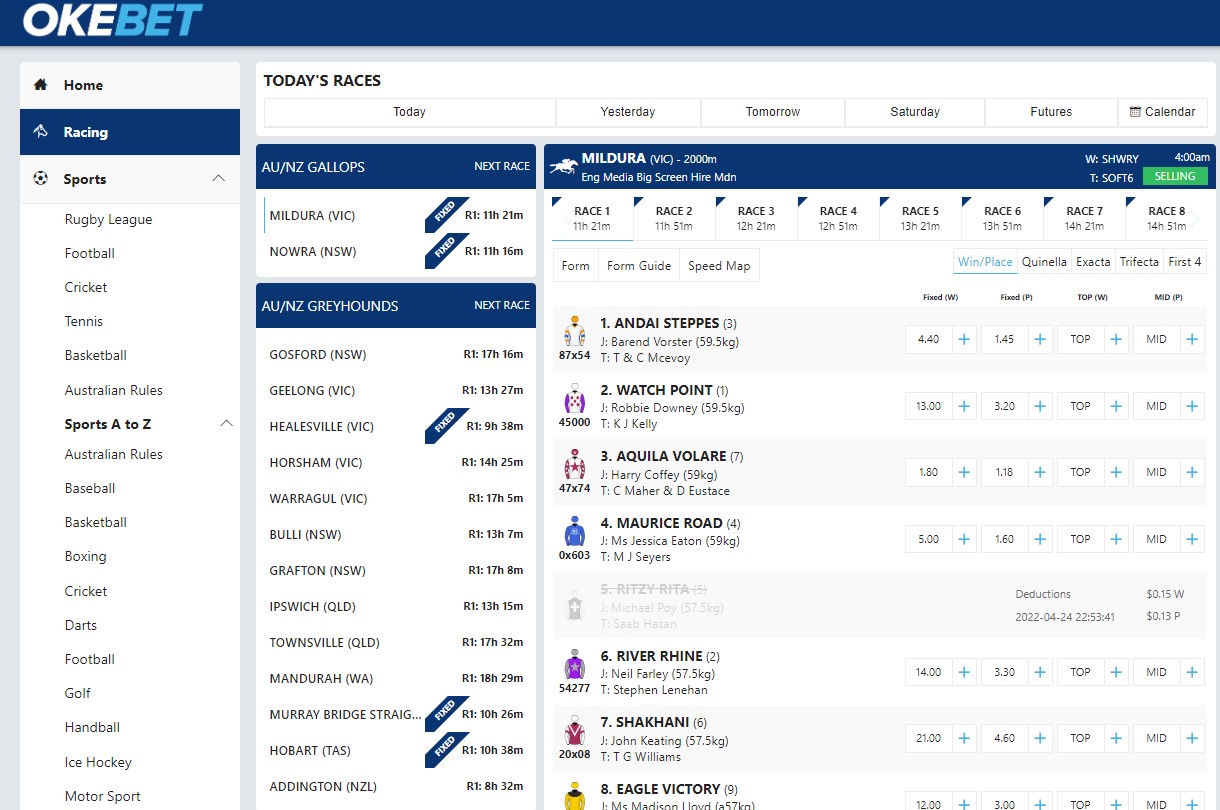Open Rugby League in the sidebar
The image size is (1220, 810).
108,219
